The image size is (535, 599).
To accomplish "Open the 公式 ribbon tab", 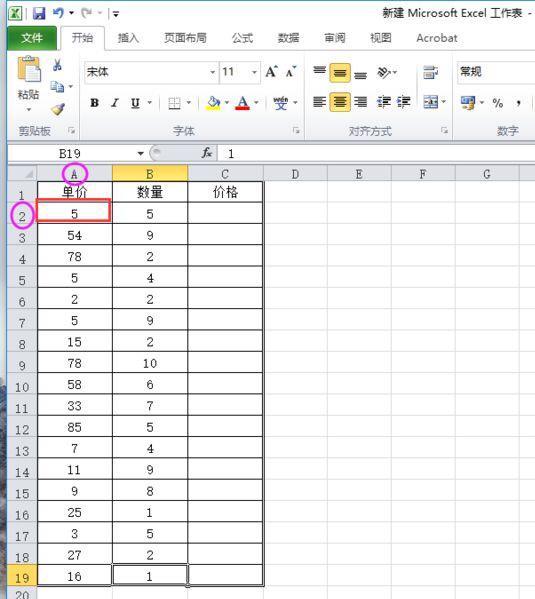I will [x=242, y=38].
